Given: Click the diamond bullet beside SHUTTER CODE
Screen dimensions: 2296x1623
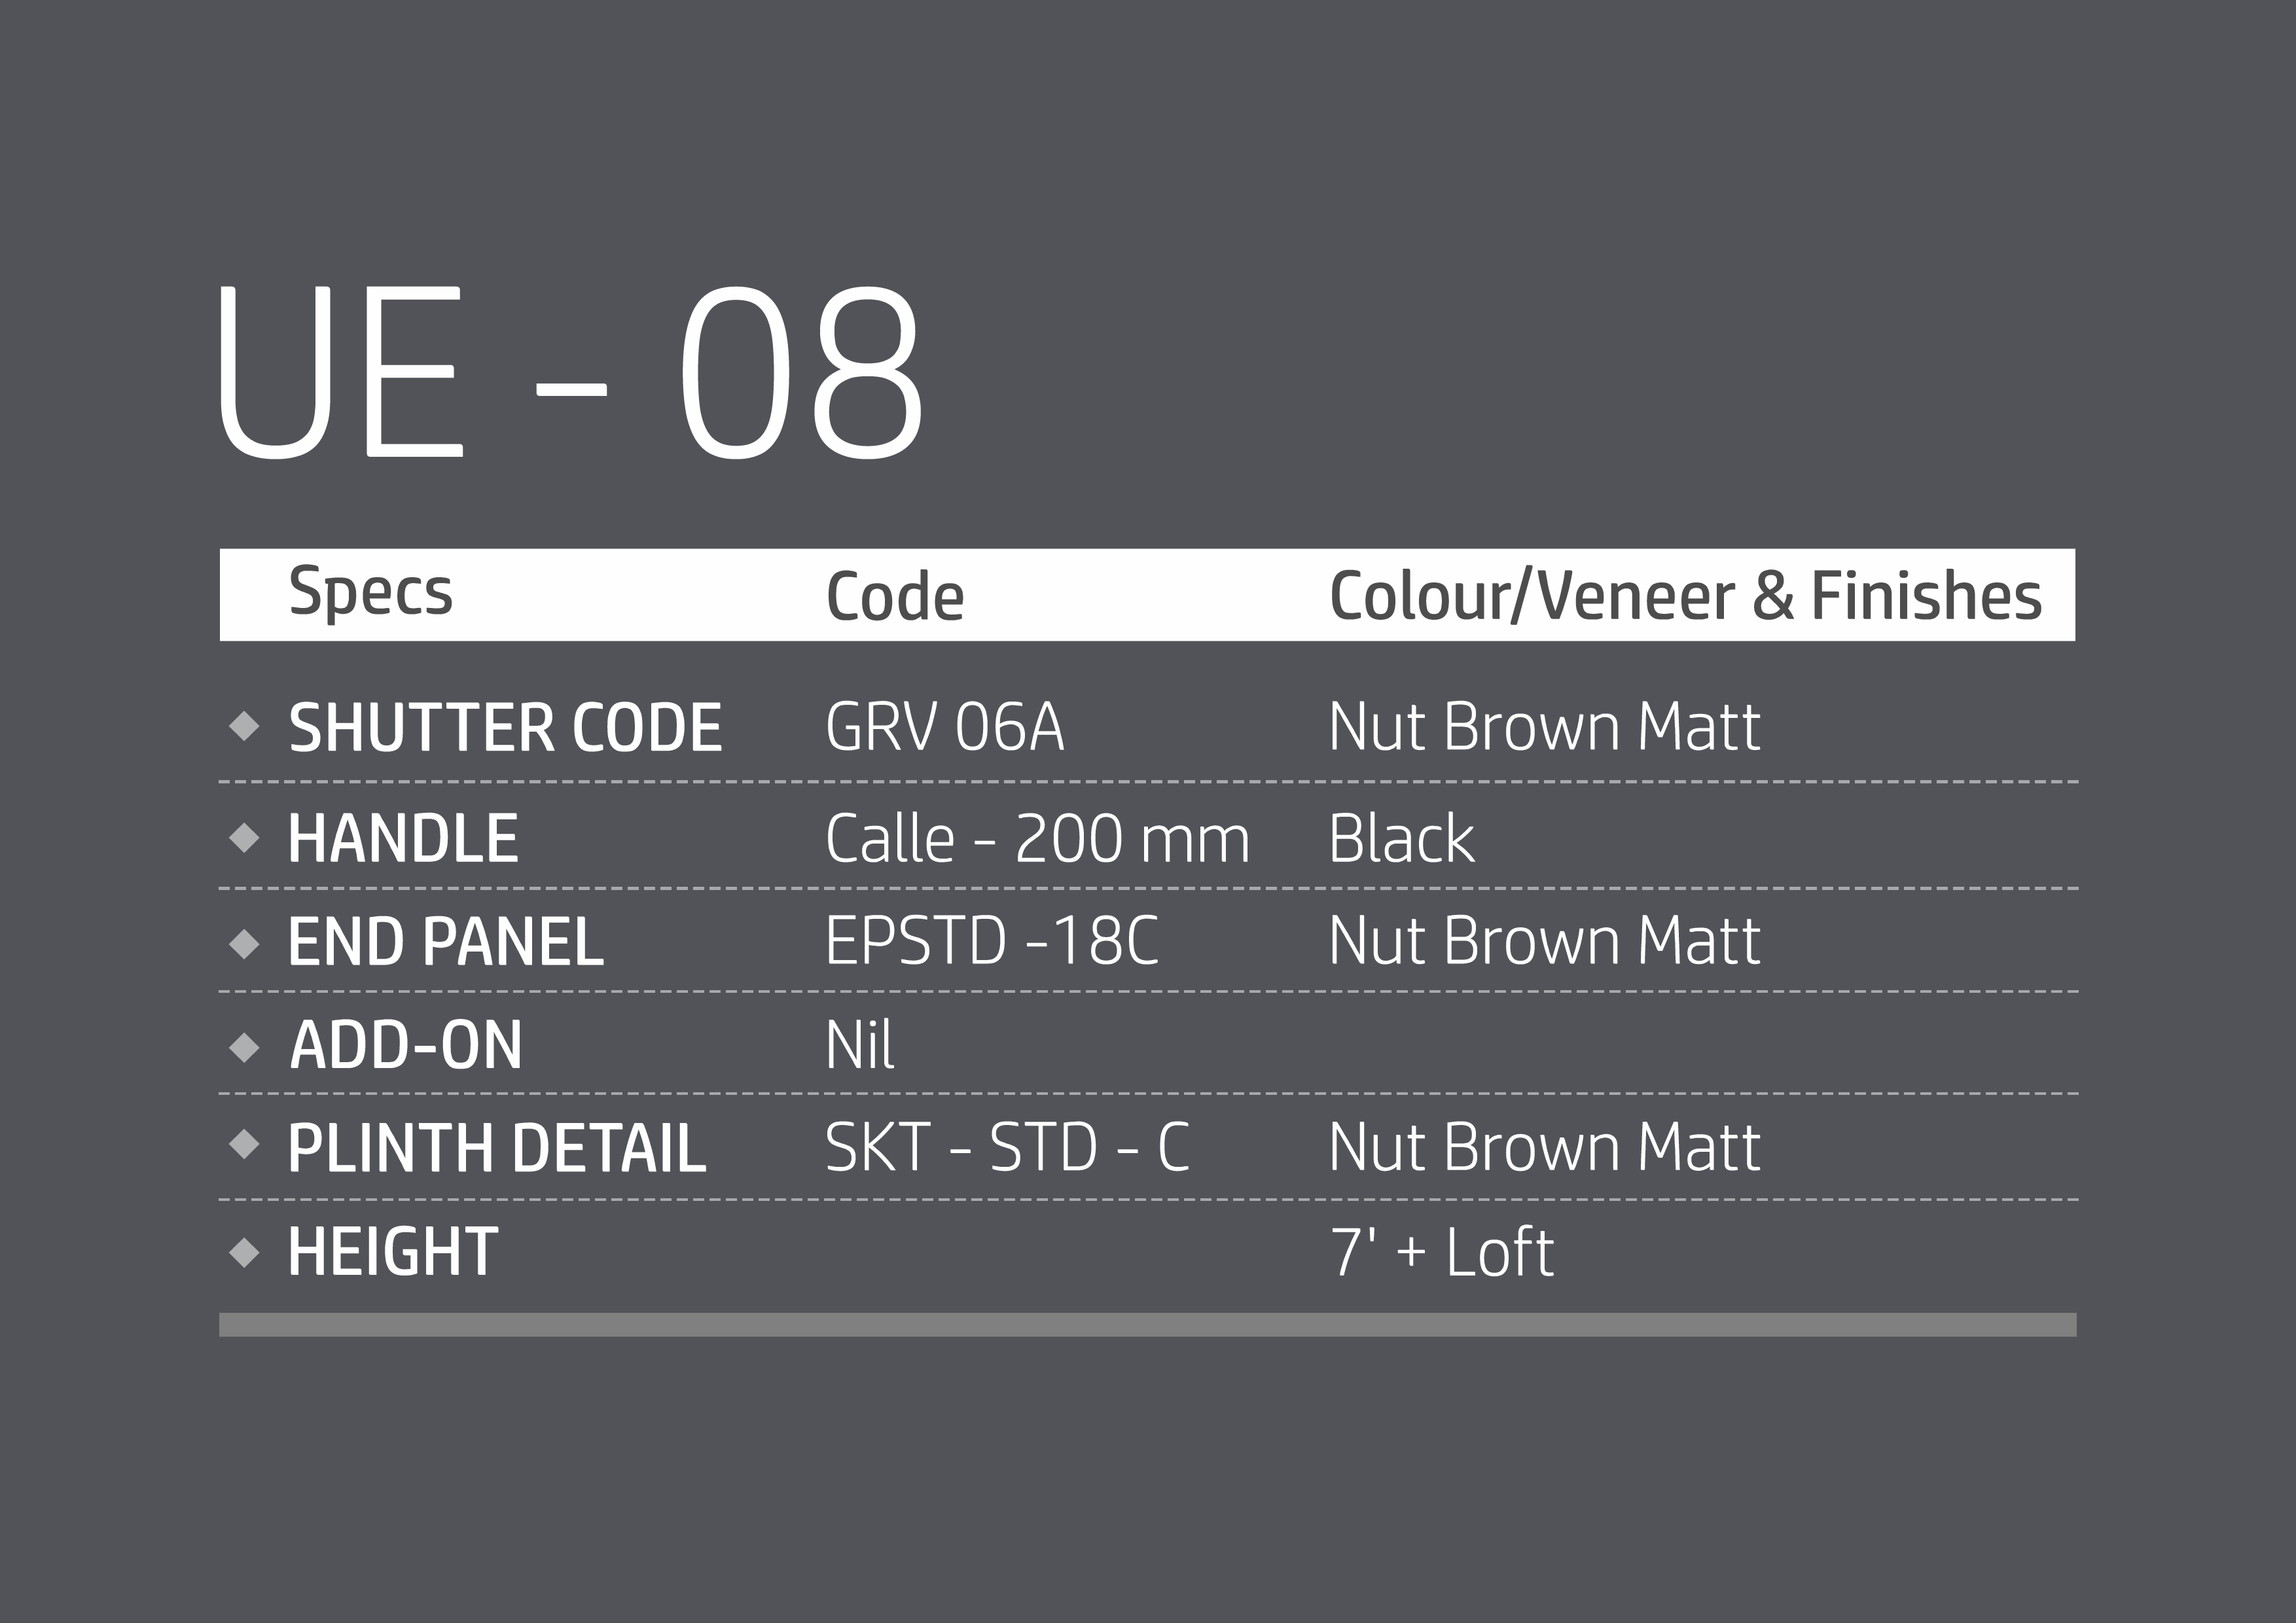Looking at the screenshot, I should [x=244, y=725].
